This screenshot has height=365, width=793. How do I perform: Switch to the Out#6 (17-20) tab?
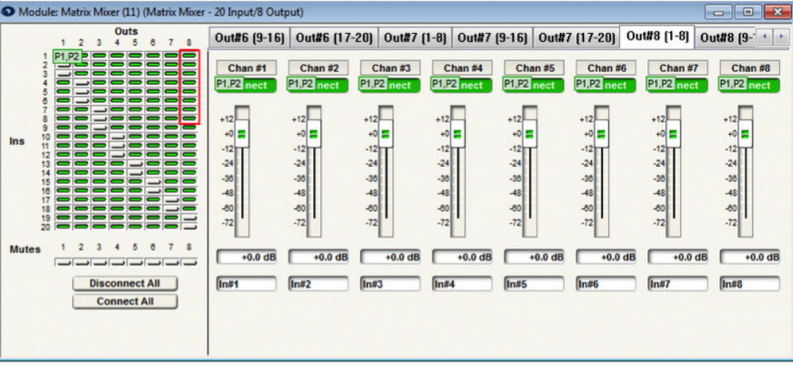tap(334, 38)
